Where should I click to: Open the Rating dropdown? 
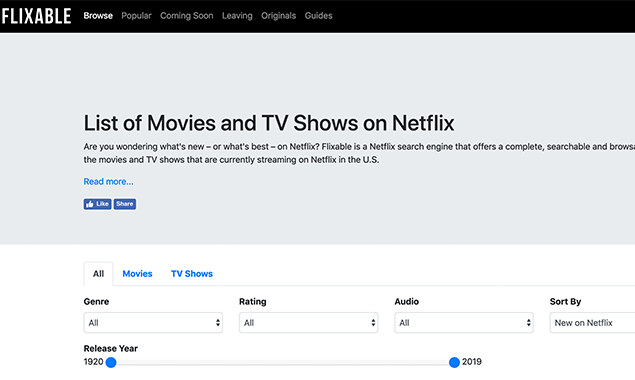pyautogui.click(x=309, y=322)
